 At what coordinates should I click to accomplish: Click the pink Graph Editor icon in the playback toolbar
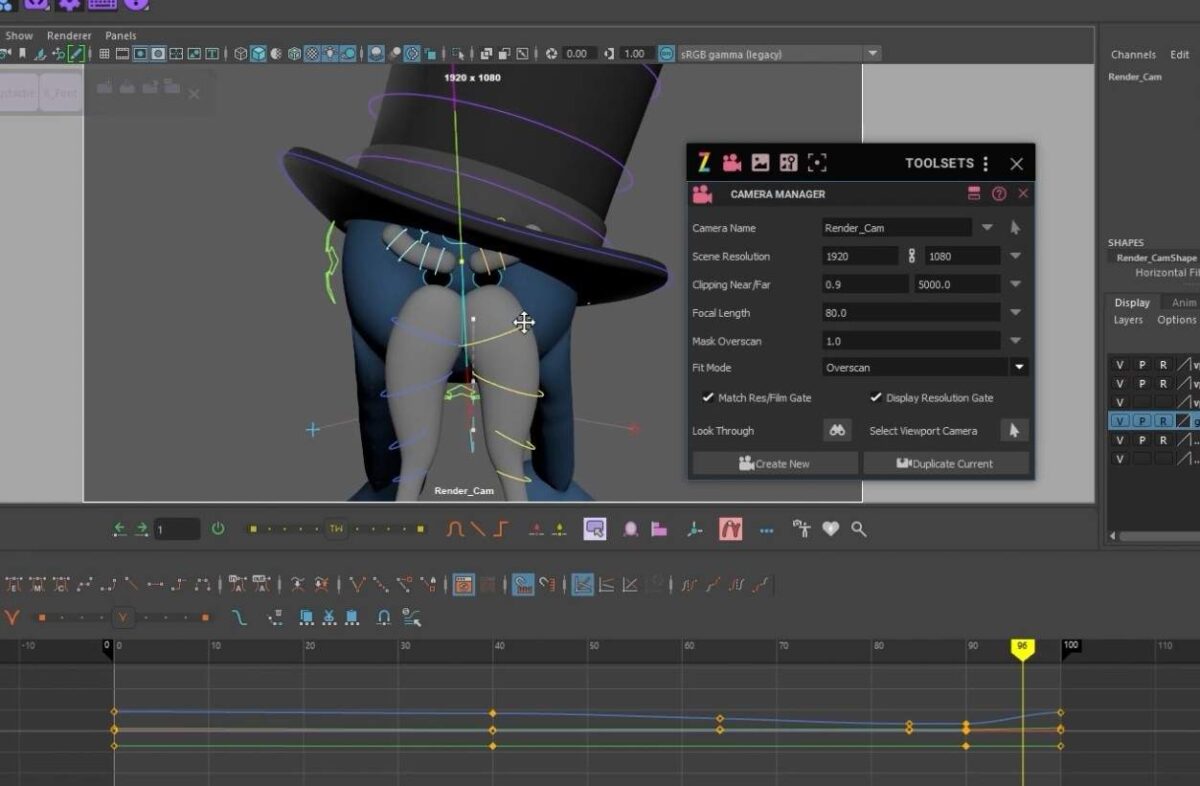point(730,528)
